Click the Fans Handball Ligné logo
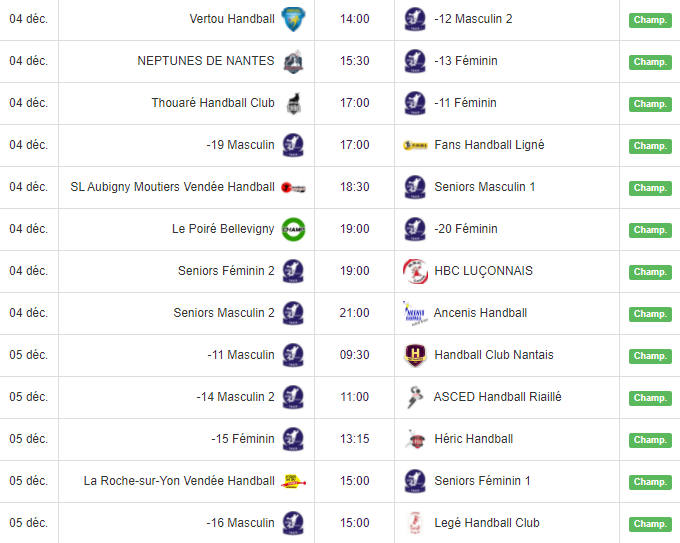The width and height of the screenshot is (680, 543). pyautogui.click(x=415, y=145)
